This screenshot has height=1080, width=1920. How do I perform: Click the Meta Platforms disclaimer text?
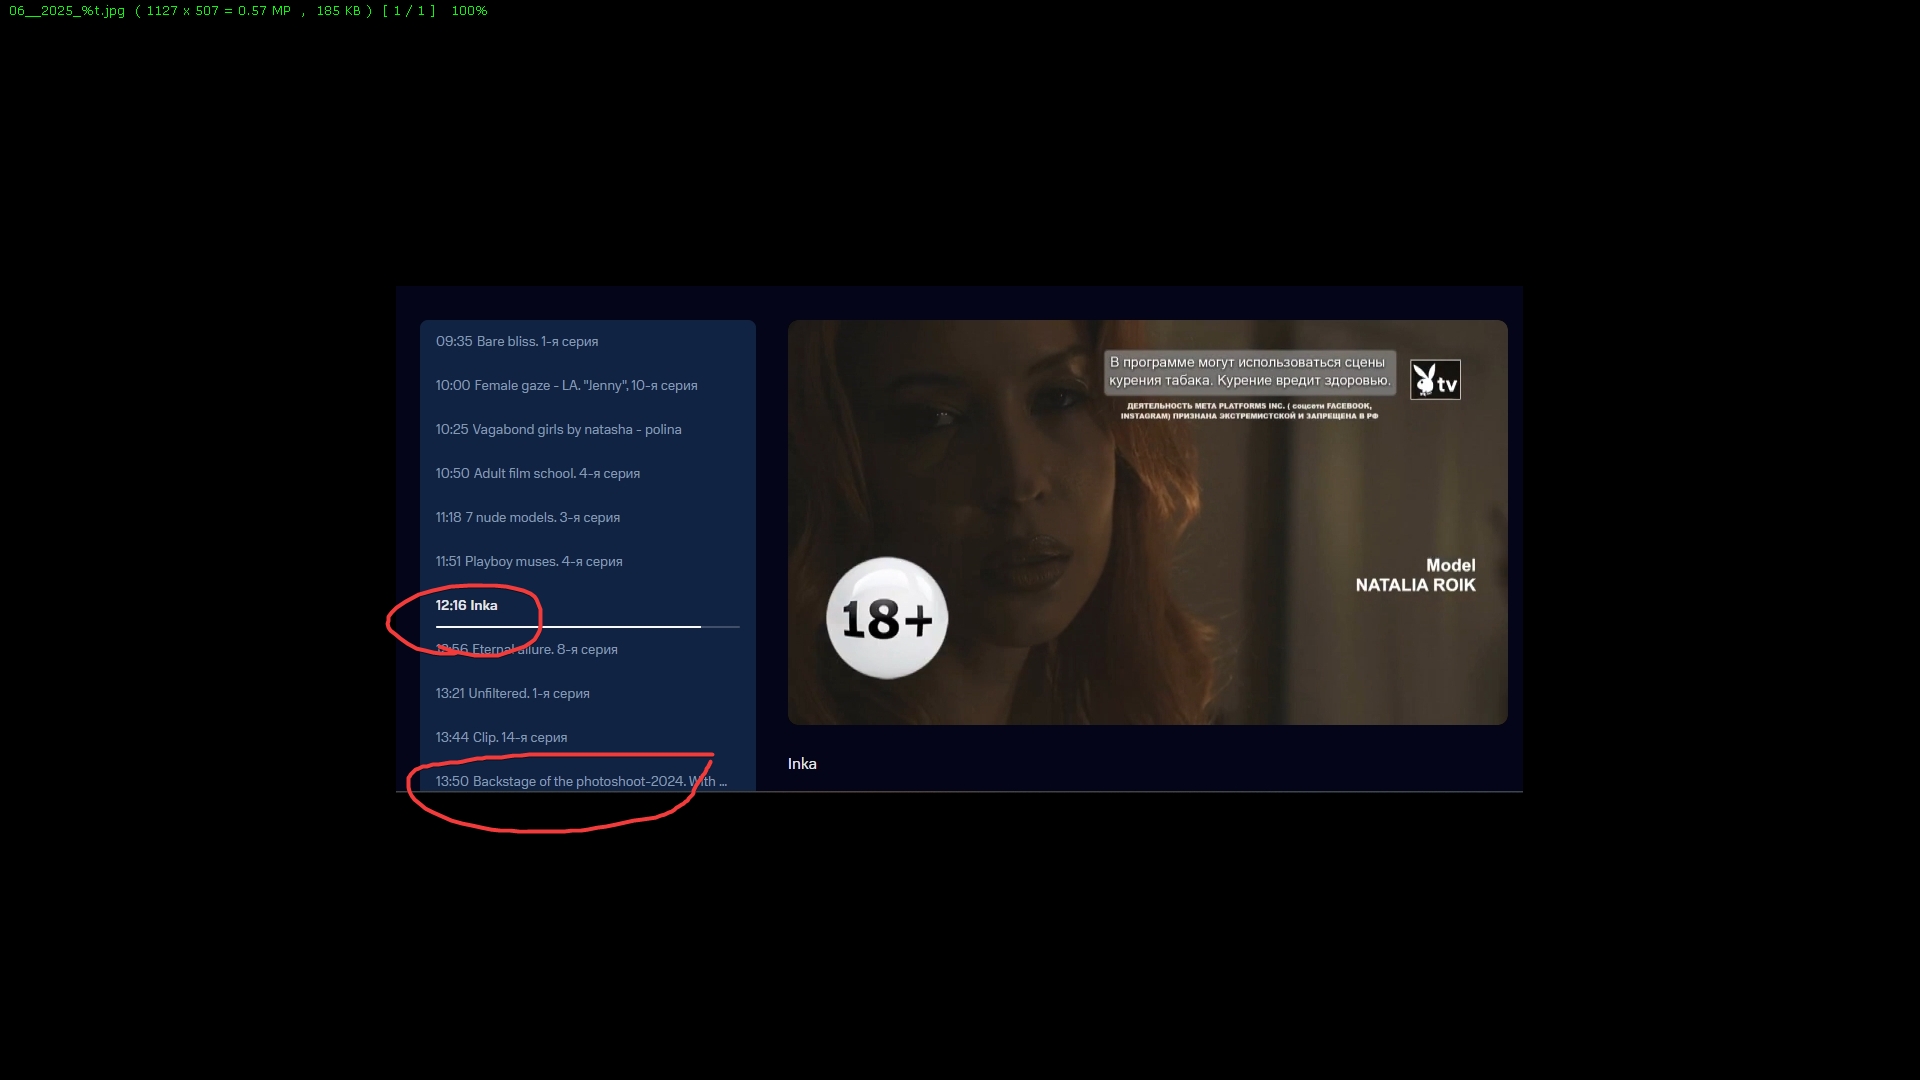pos(1249,411)
